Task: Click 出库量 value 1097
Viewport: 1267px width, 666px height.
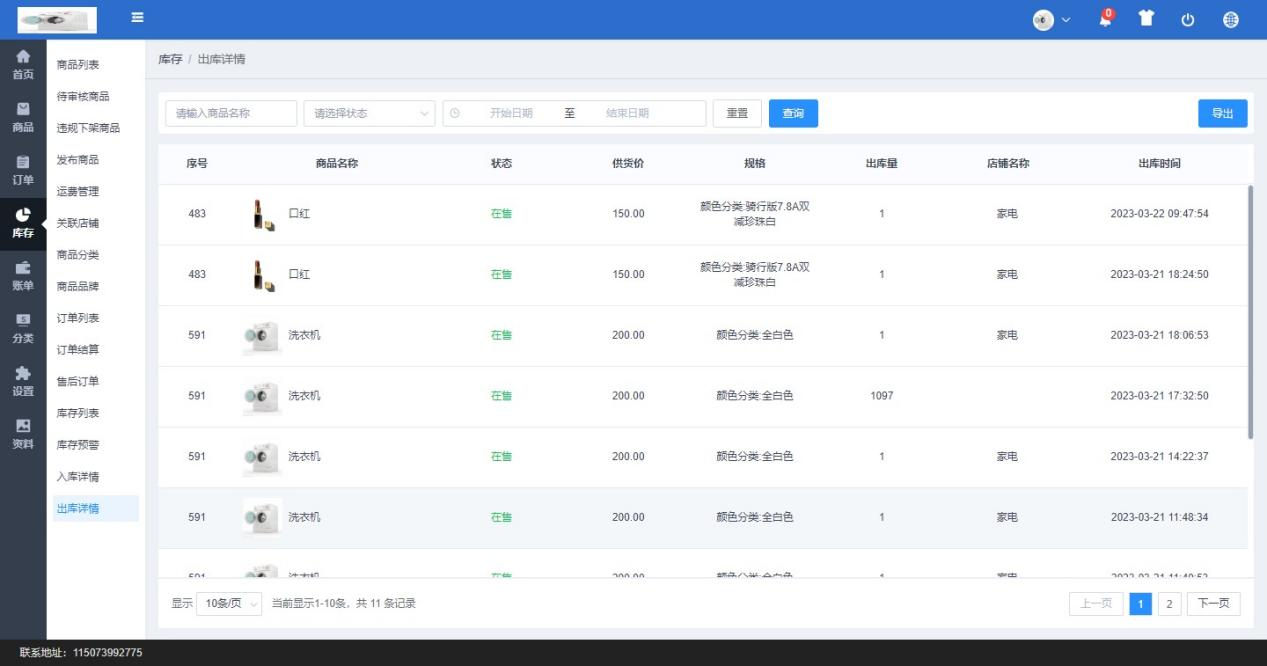Action: 881,396
